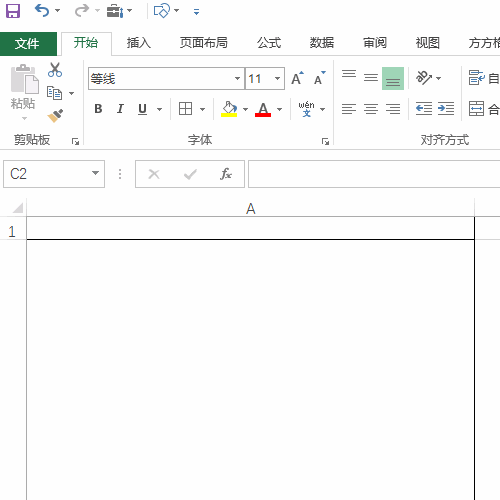The height and width of the screenshot is (500, 500).
Task: Expand the borders dropdown arrow
Action: point(202,109)
